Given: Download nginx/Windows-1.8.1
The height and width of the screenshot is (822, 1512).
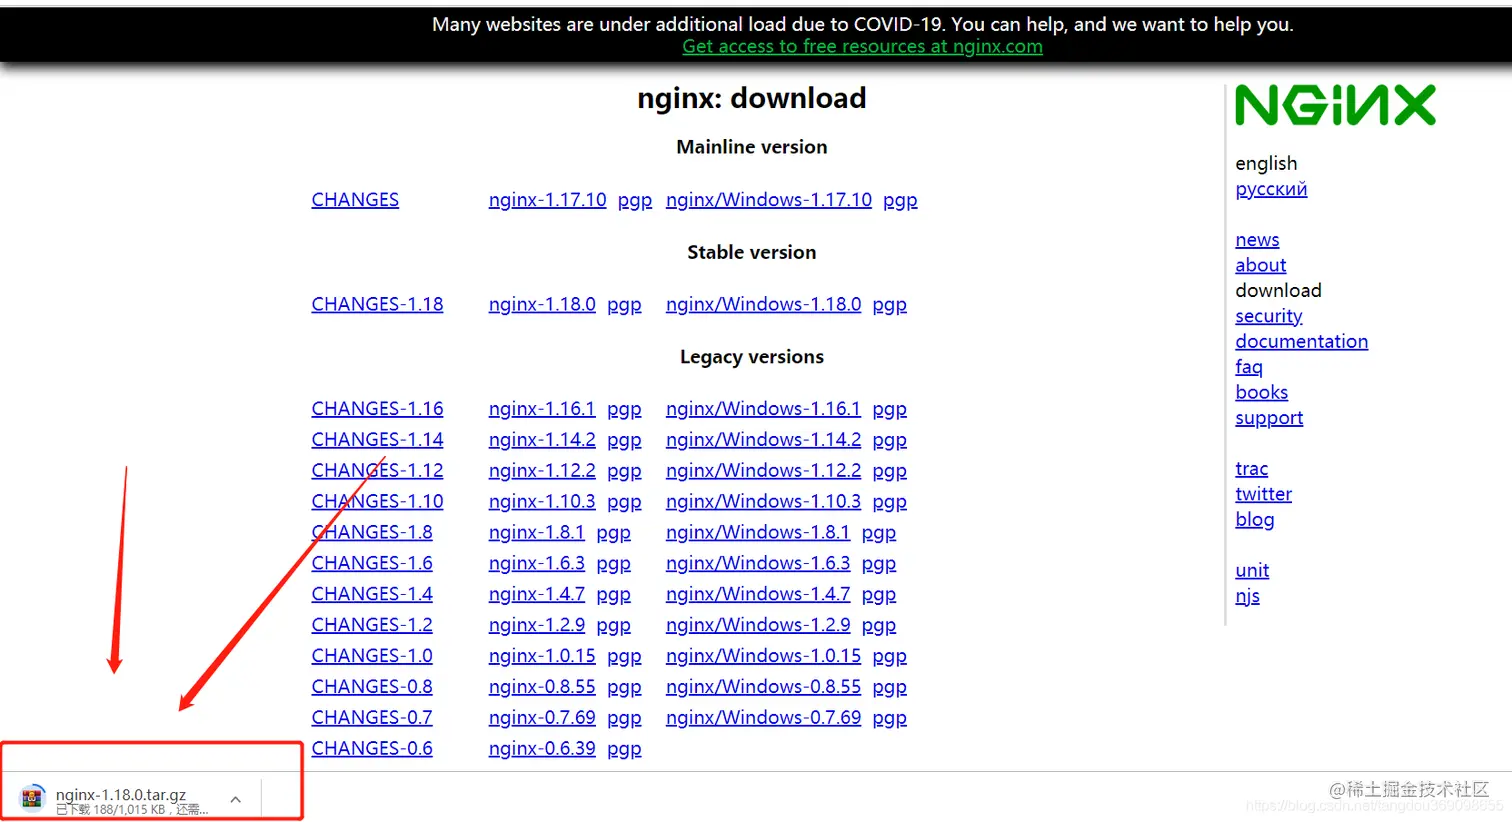Looking at the screenshot, I should click(758, 533).
